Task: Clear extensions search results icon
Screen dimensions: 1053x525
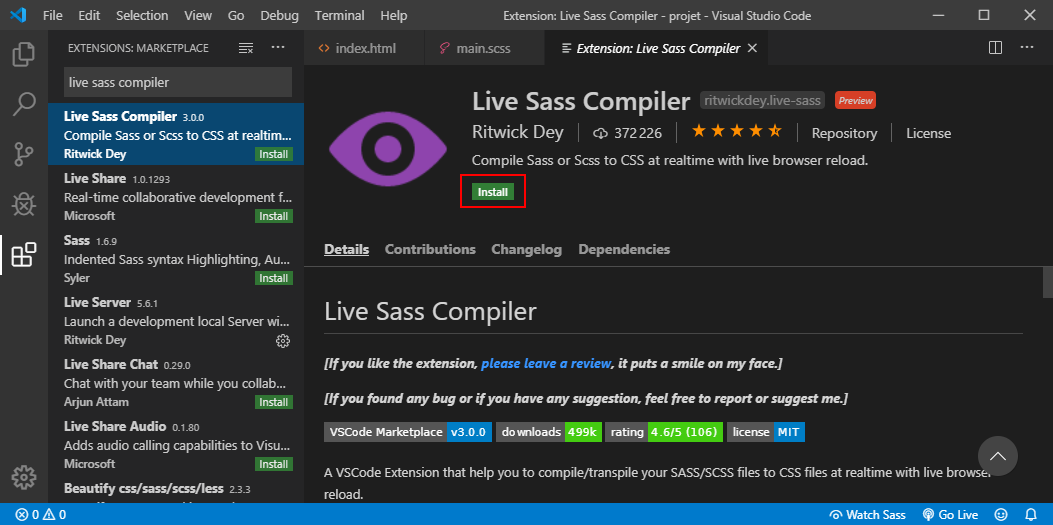Action: [x=246, y=48]
